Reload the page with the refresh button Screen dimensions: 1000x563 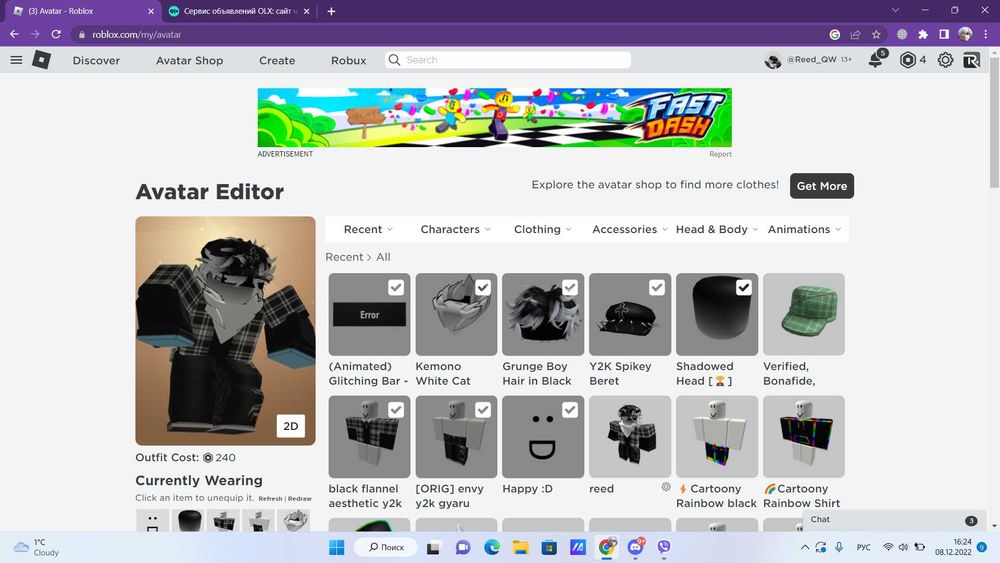[56, 34]
